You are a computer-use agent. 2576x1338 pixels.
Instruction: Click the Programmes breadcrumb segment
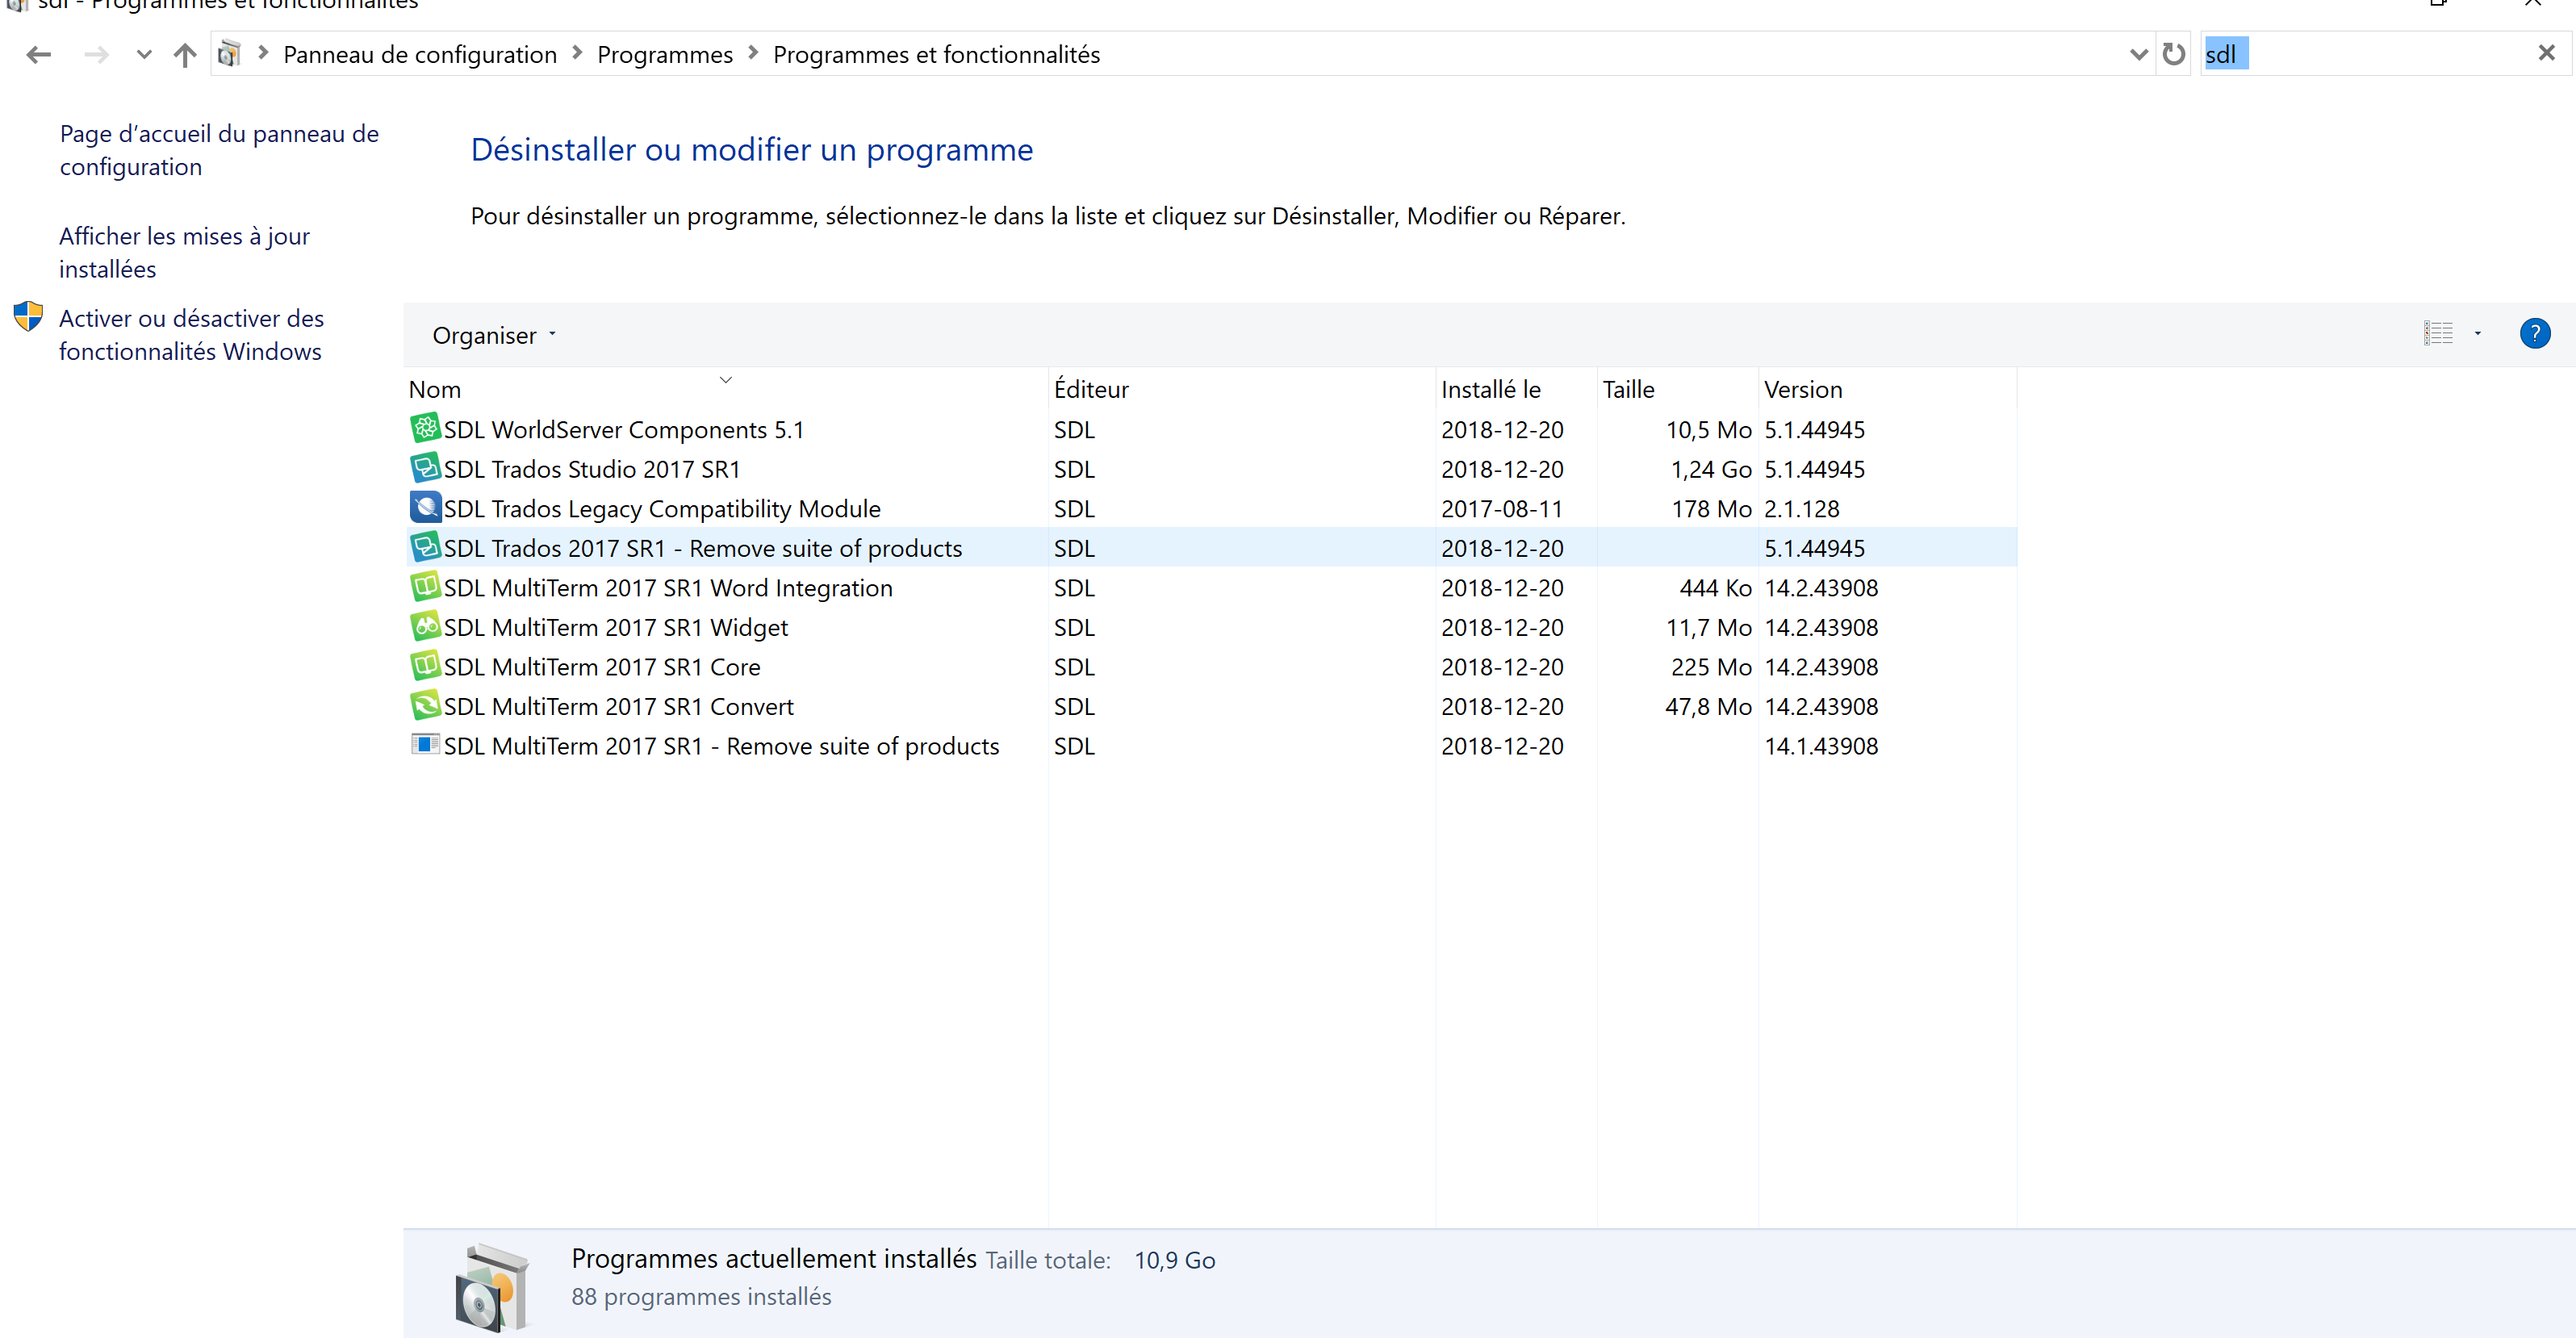tap(665, 55)
